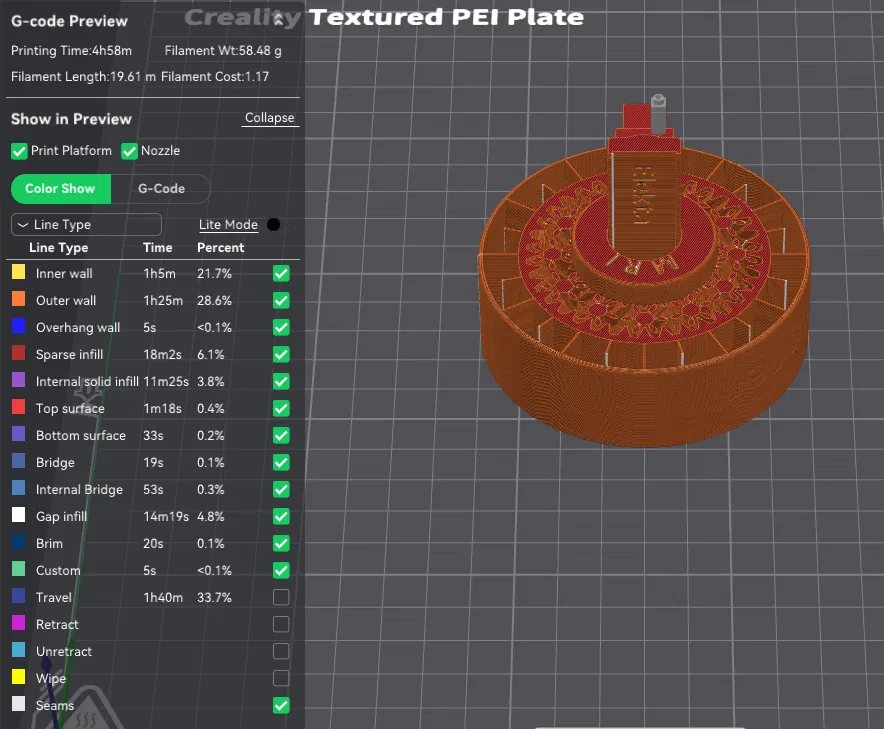Image resolution: width=884 pixels, height=729 pixels.
Task: Click the white Gap infill swatch
Action: 19,515
